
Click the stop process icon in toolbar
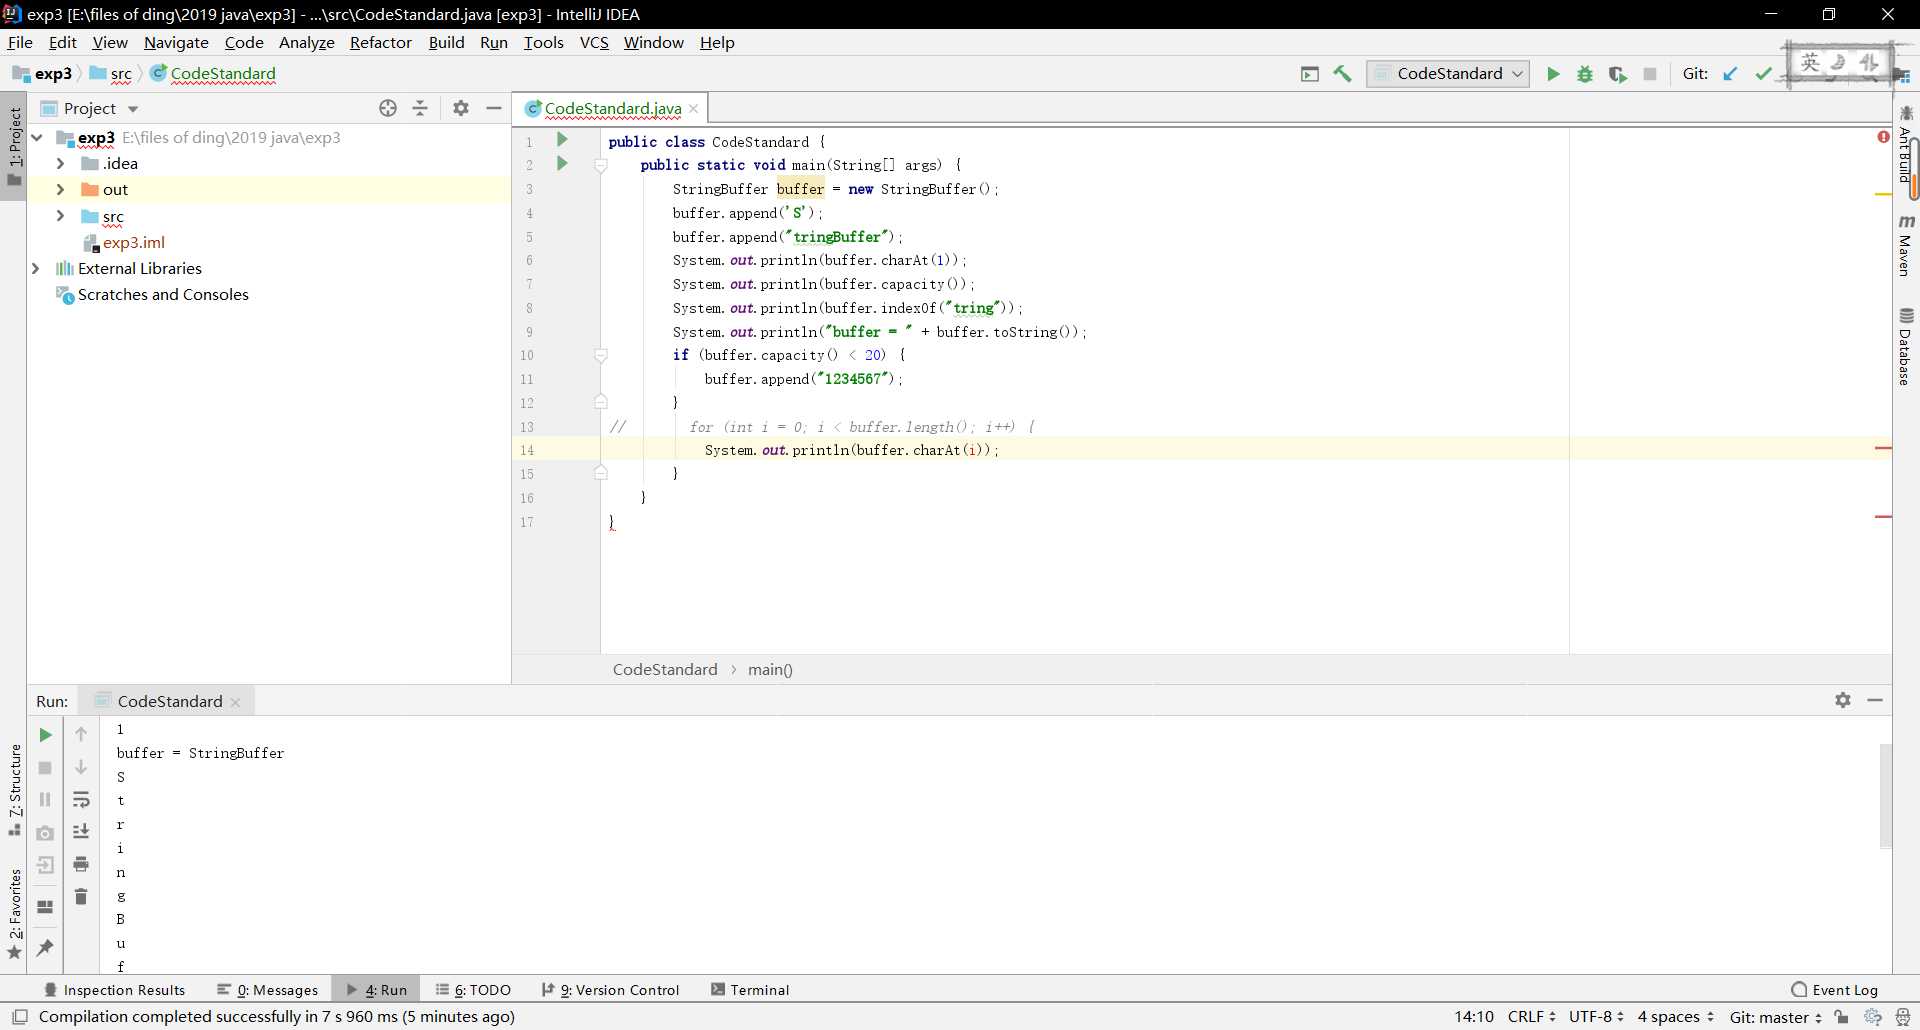click(x=1650, y=74)
